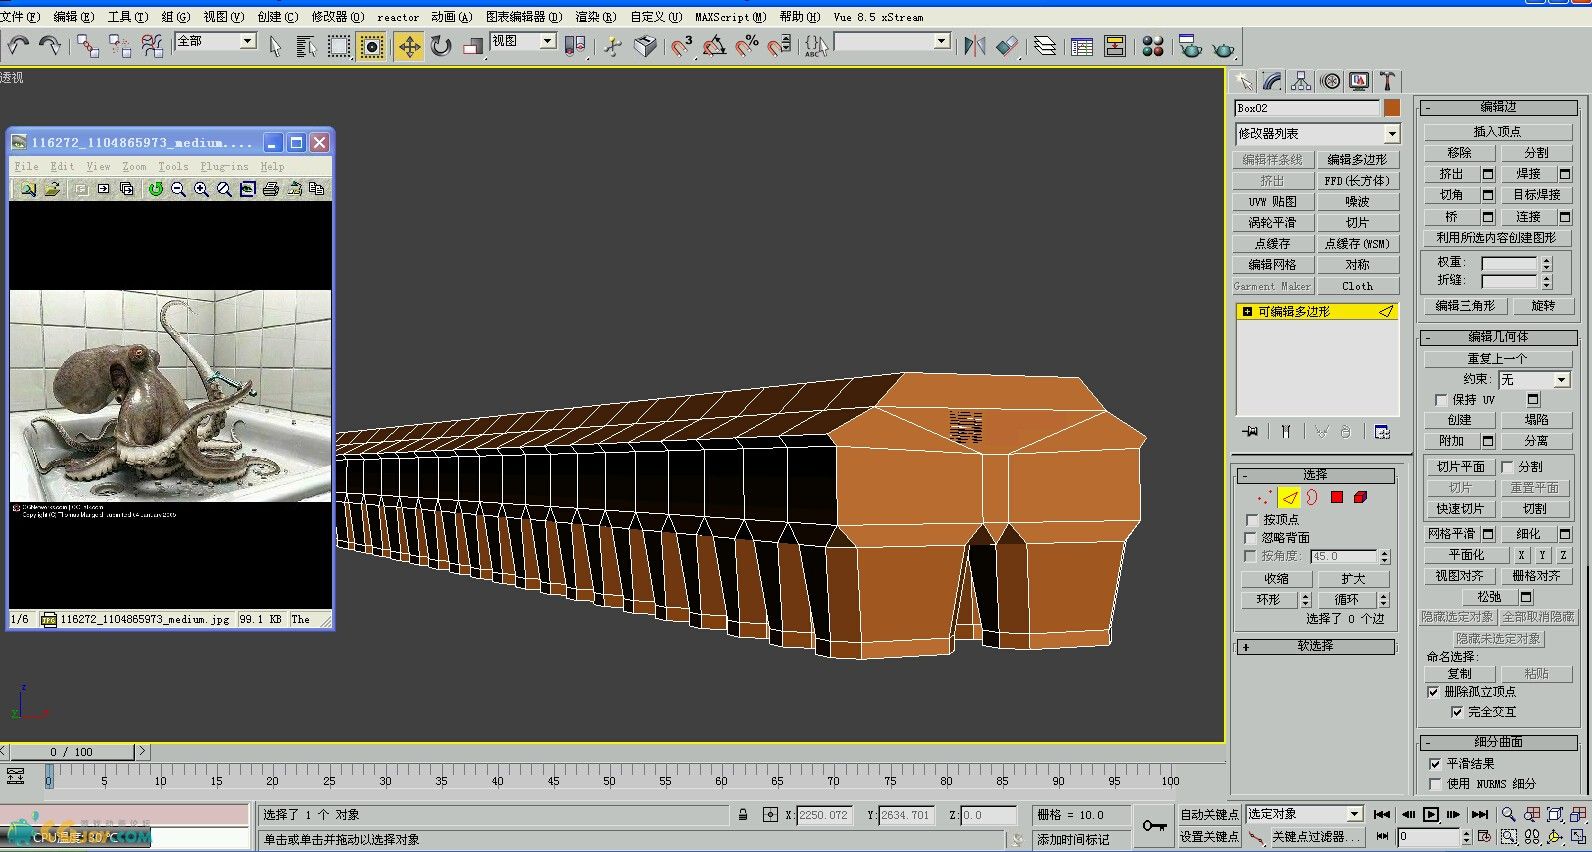The width and height of the screenshot is (1592, 852).
Task: Uncheck 完全交互 checkbox
Action: point(1457,712)
